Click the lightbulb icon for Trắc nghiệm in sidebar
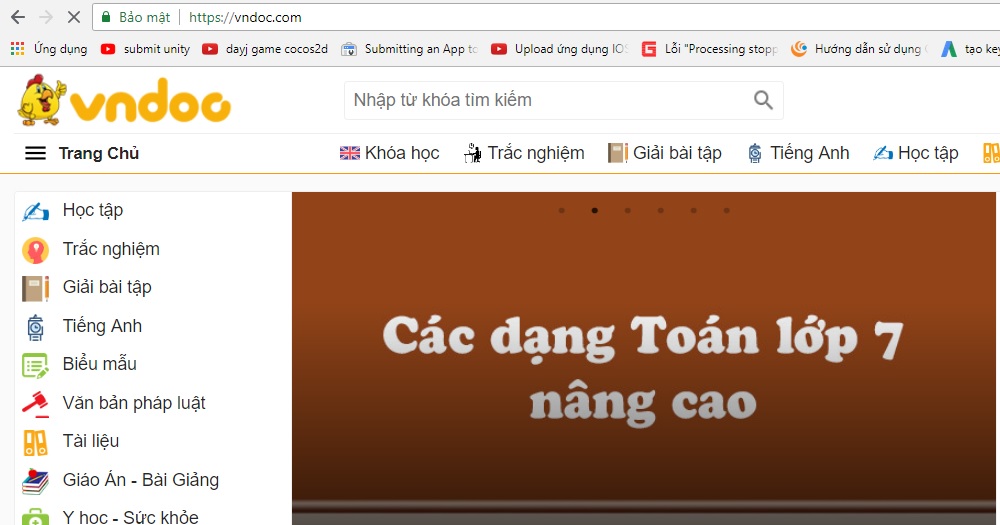This screenshot has height=525, width=1000. (x=35, y=250)
